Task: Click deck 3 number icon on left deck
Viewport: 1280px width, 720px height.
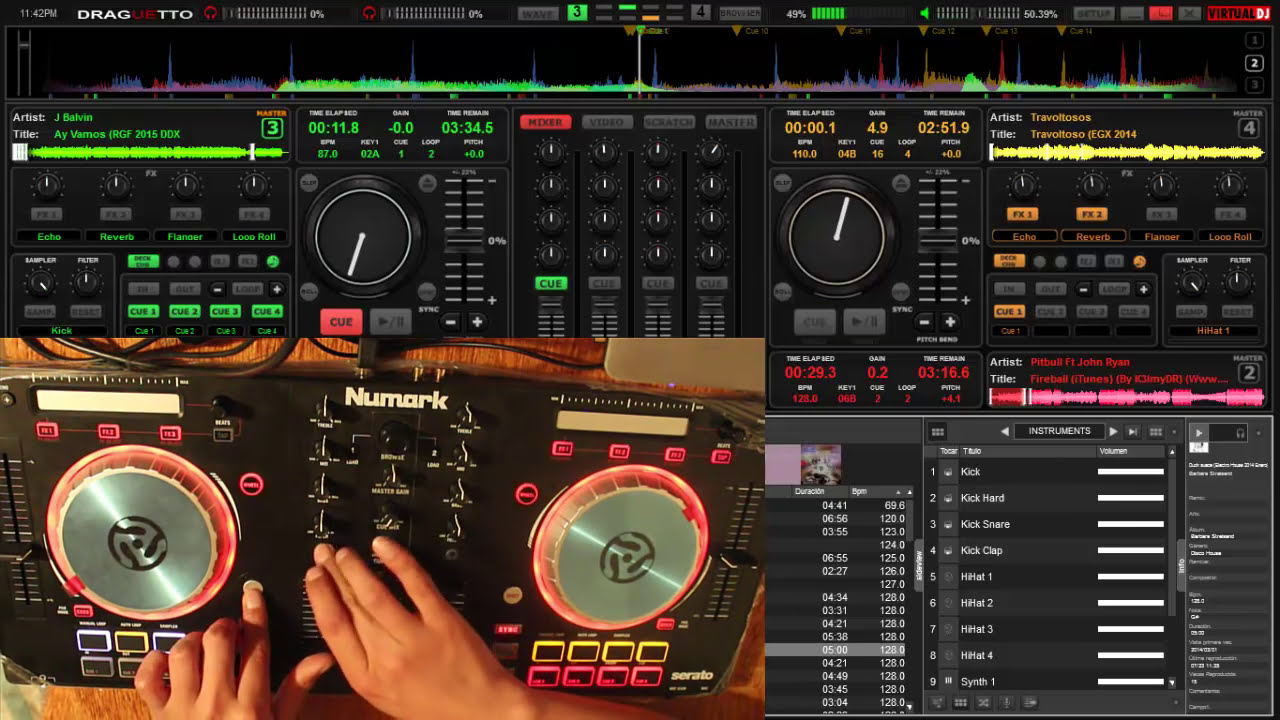Action: [x=272, y=128]
